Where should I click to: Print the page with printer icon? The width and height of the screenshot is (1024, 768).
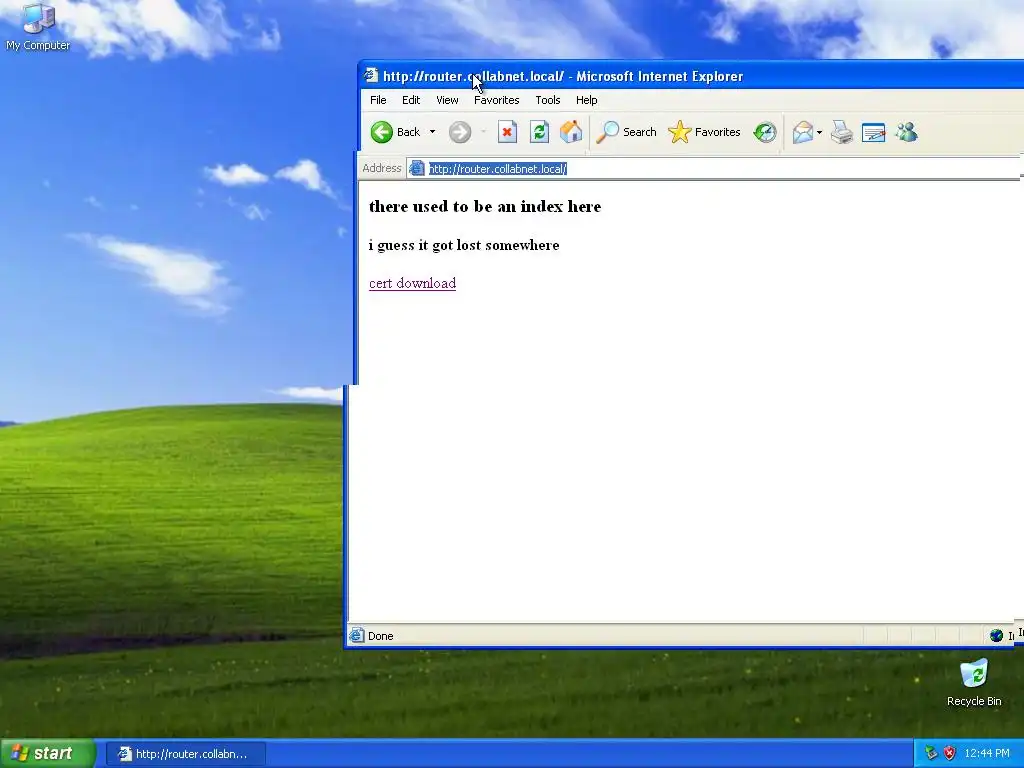[842, 132]
